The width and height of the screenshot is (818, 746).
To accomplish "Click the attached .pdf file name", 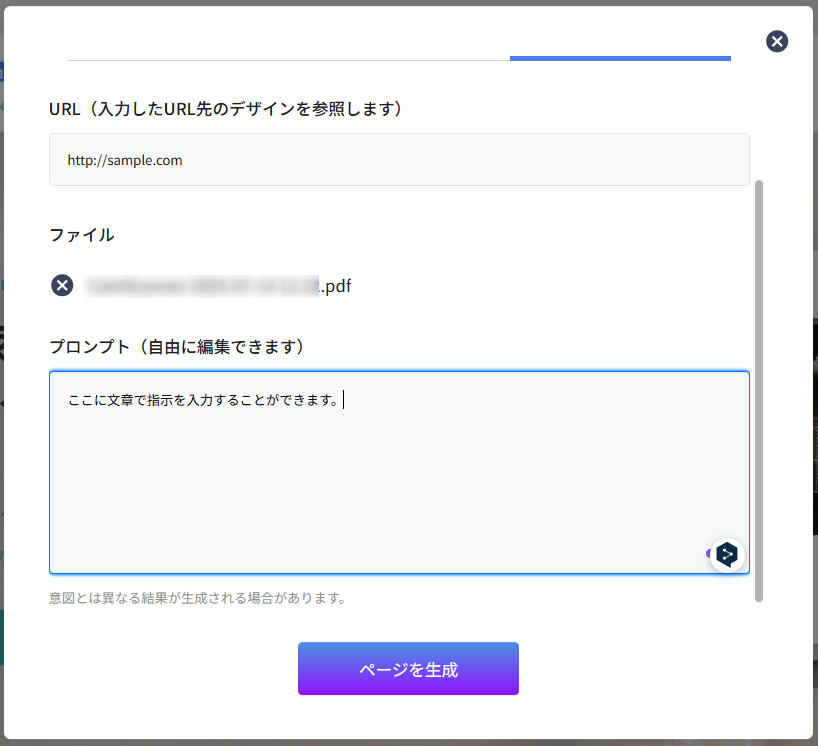I will 219,286.
